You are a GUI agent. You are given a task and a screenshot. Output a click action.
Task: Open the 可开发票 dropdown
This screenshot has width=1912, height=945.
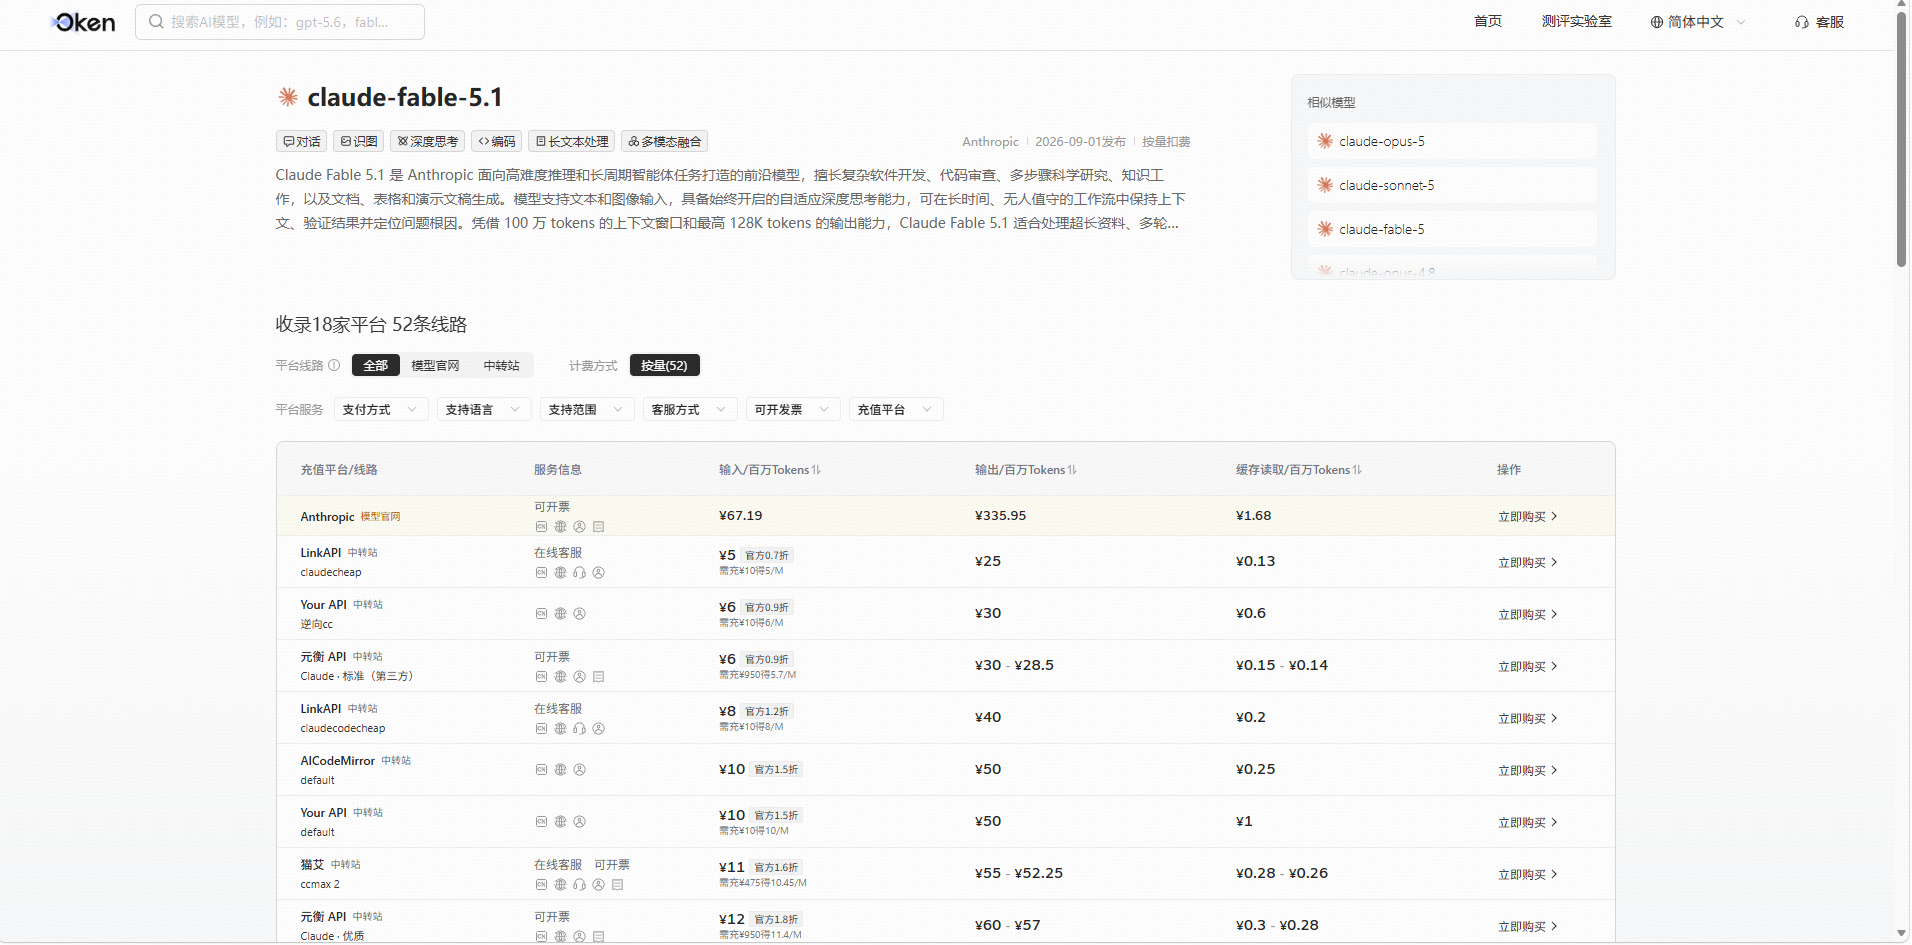coord(792,409)
